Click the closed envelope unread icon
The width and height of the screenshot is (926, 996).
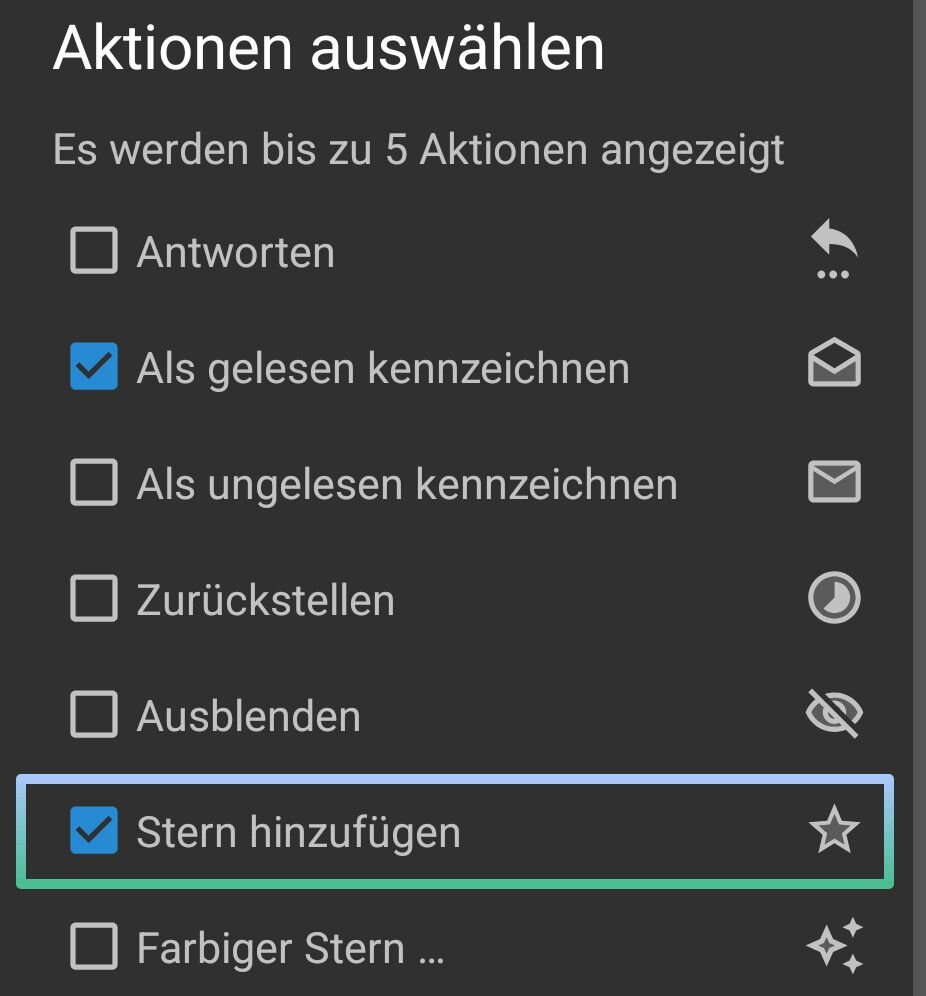point(834,481)
